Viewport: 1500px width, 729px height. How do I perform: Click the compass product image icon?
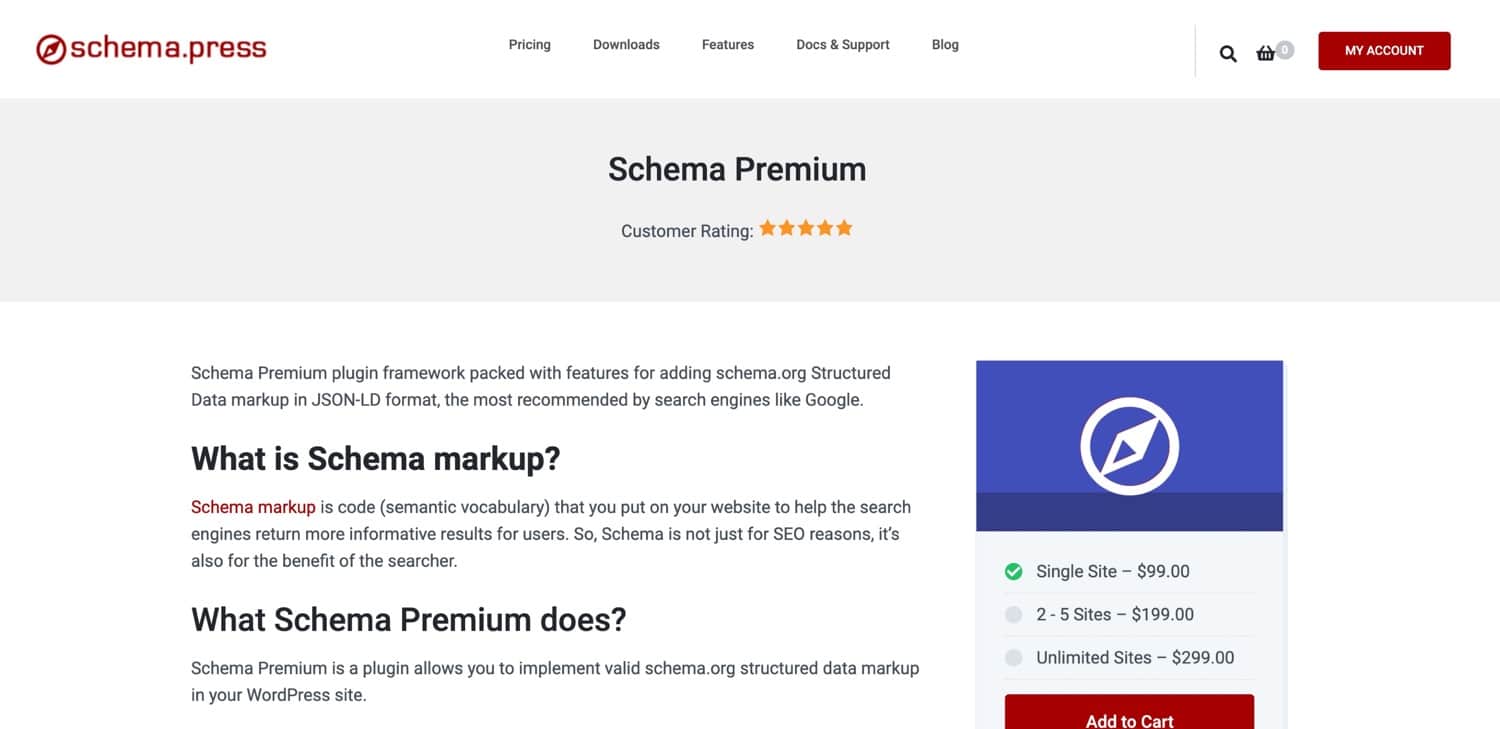click(1128, 446)
